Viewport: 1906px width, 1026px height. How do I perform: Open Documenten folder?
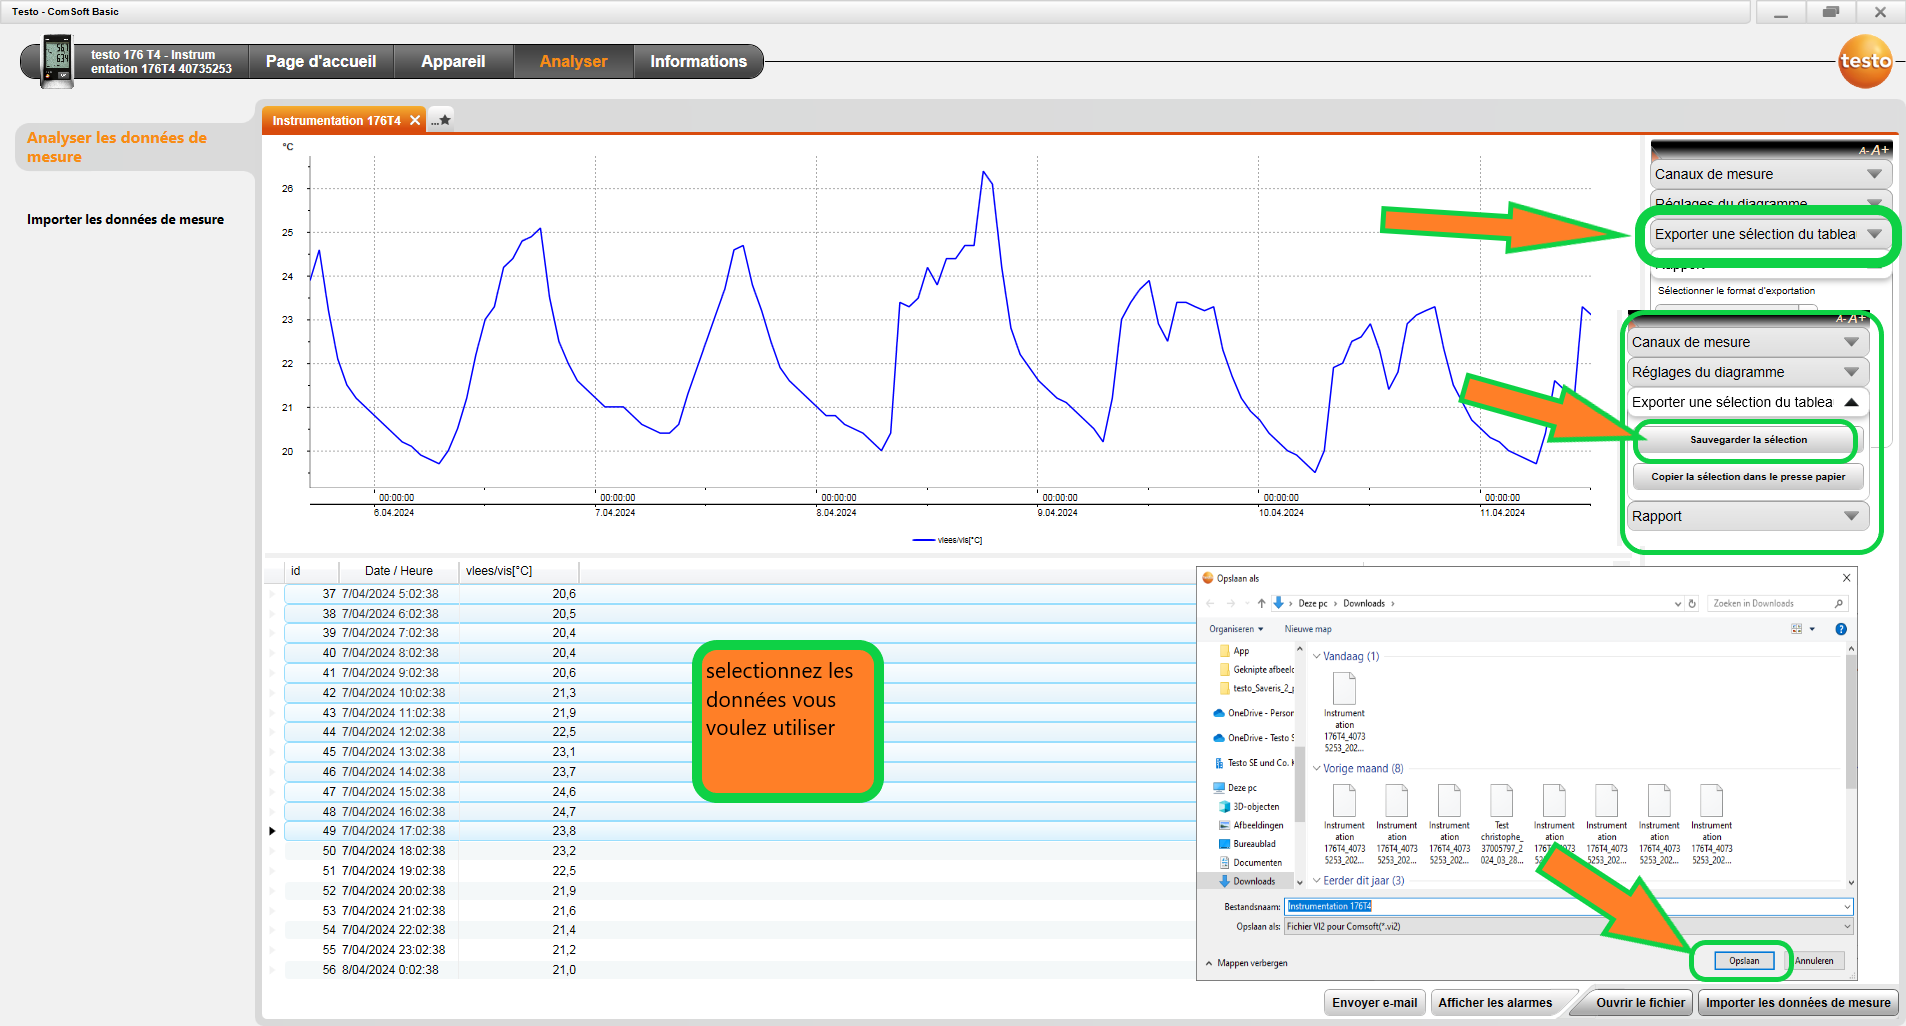(1250, 863)
